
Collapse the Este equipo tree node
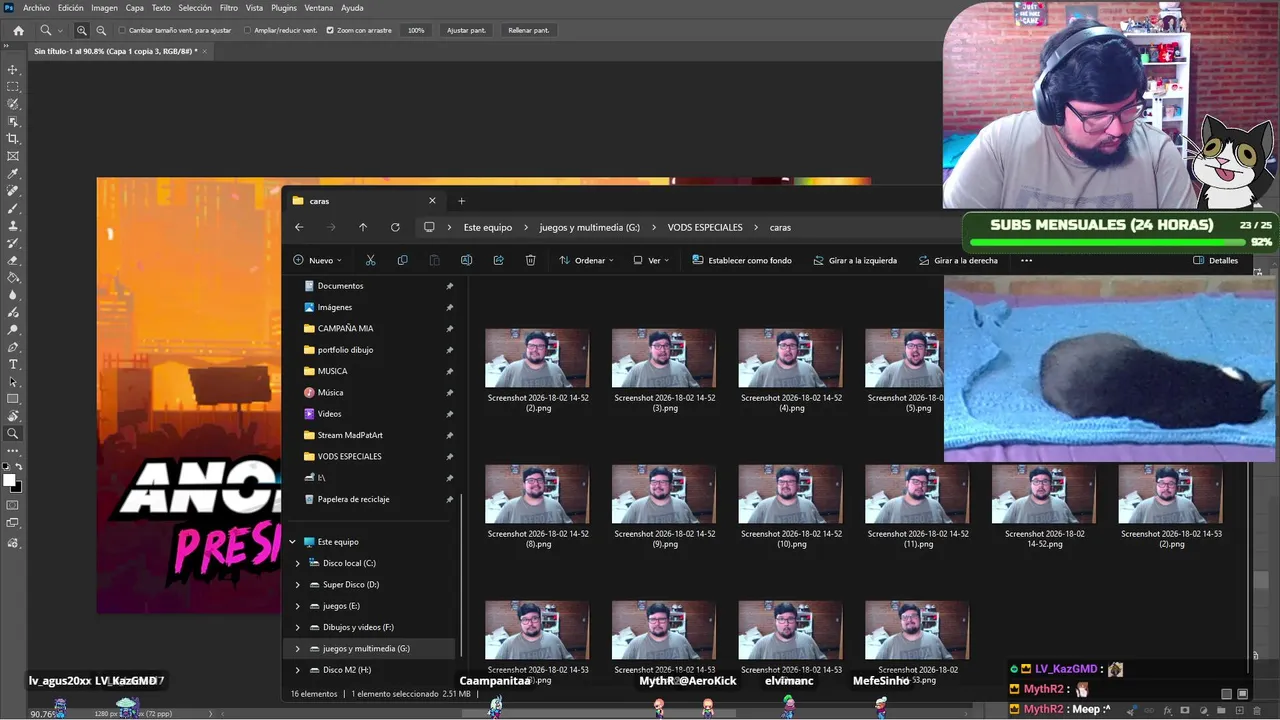tap(292, 542)
